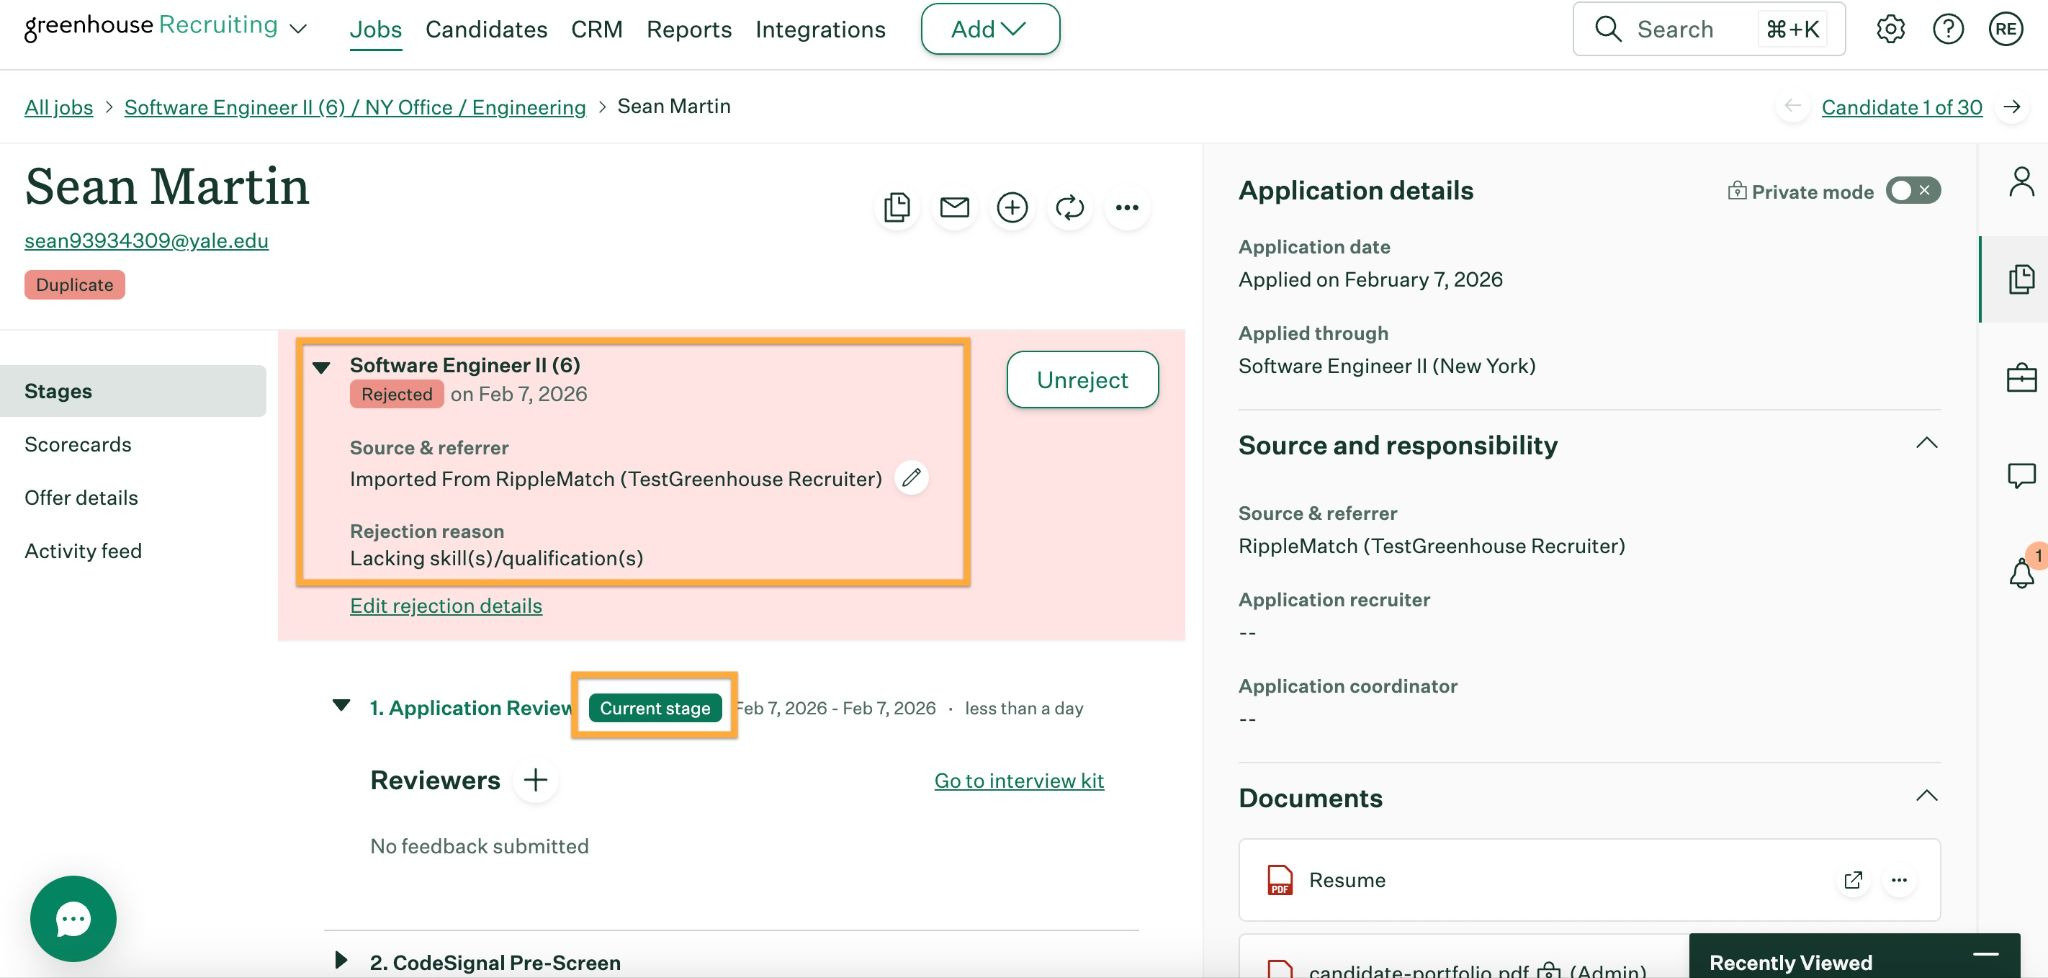Open the chat bubble widget
Viewport: 2048px width, 978px height.
[x=73, y=919]
